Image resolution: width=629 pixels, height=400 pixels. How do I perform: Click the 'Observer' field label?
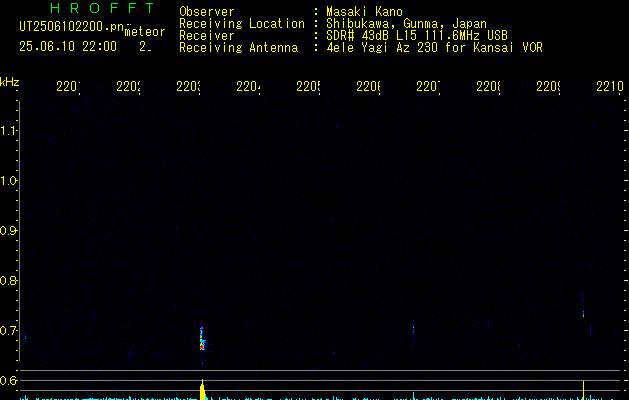coord(207,11)
